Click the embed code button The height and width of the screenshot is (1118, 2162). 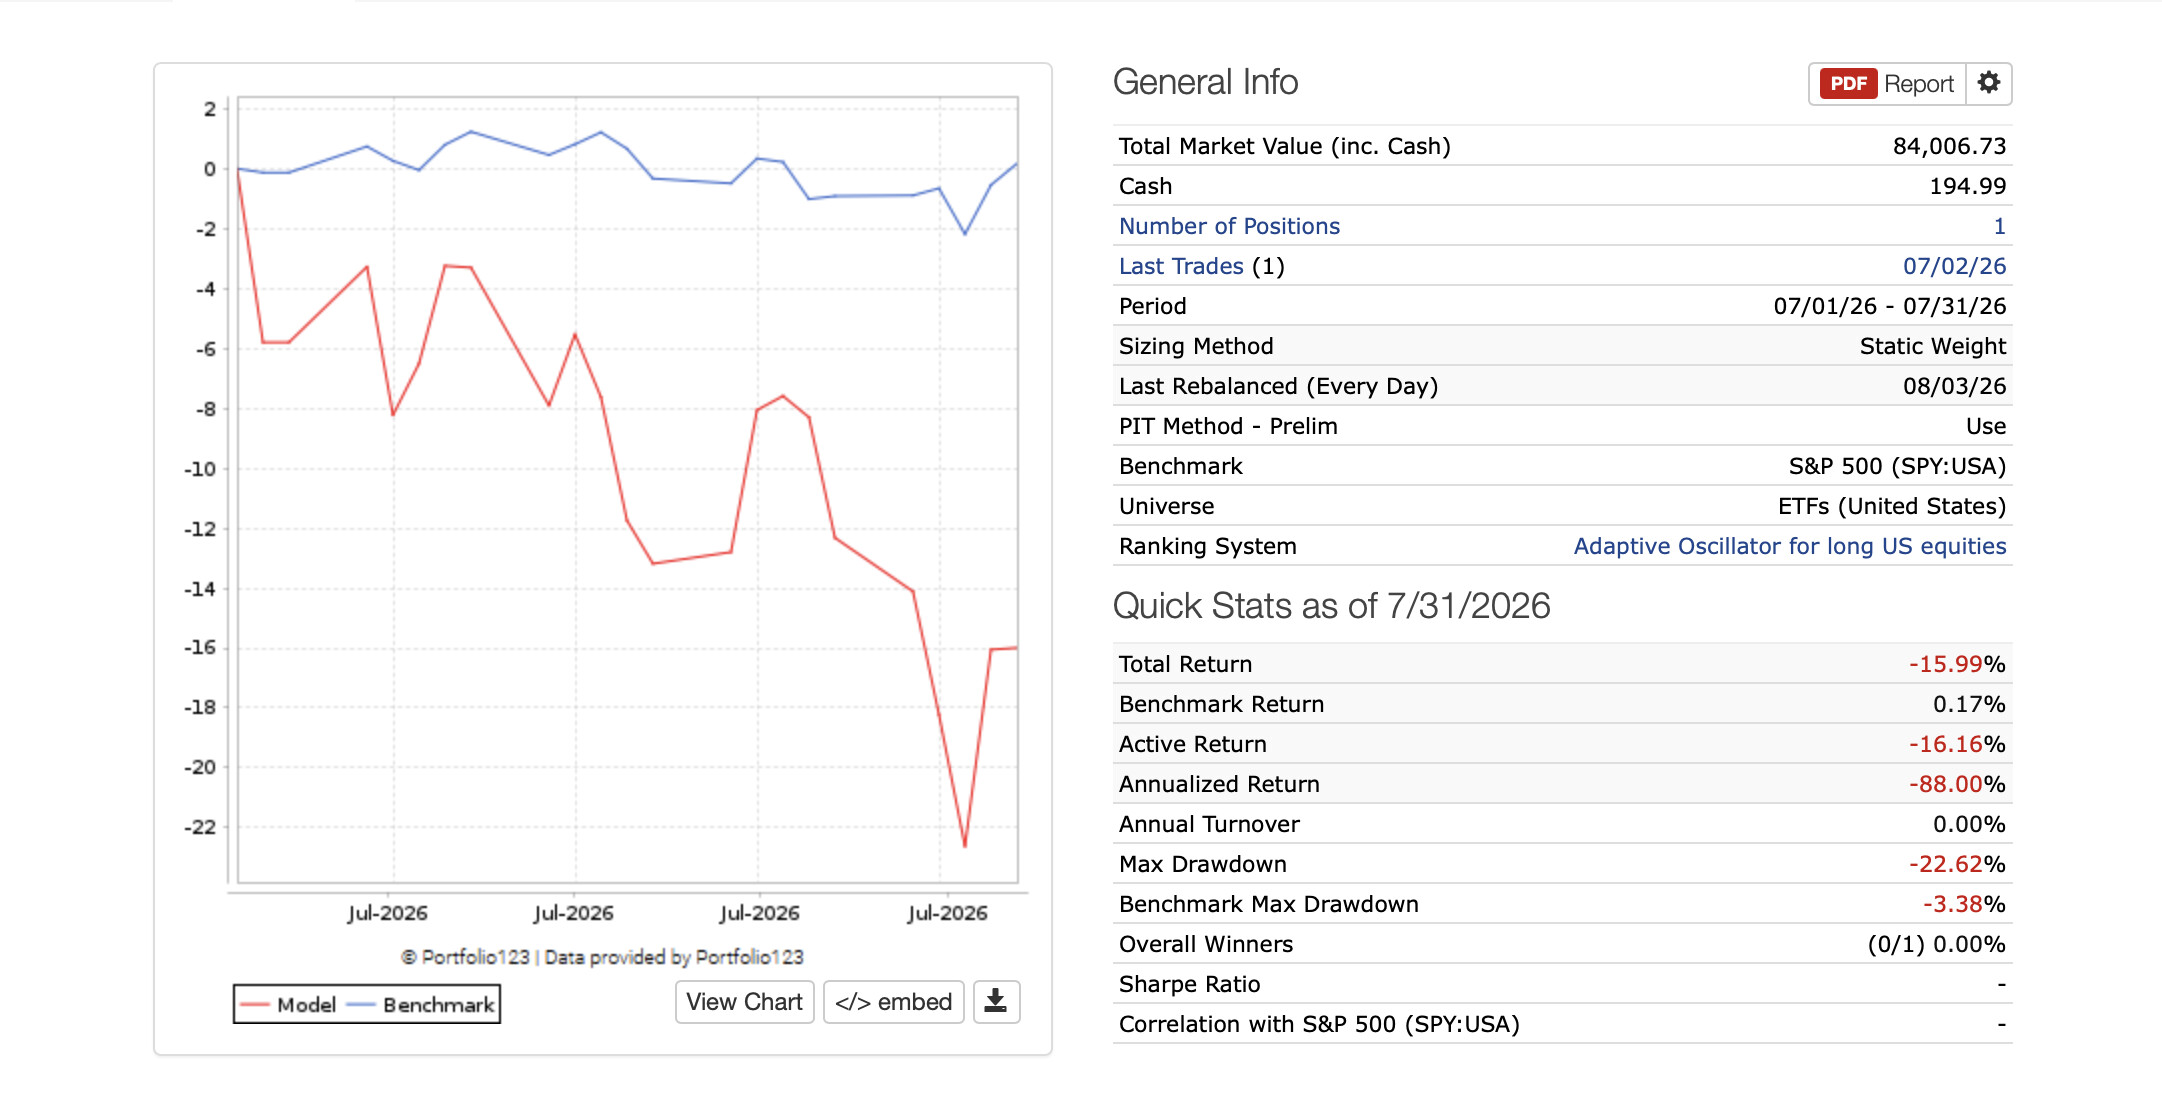(x=893, y=1002)
